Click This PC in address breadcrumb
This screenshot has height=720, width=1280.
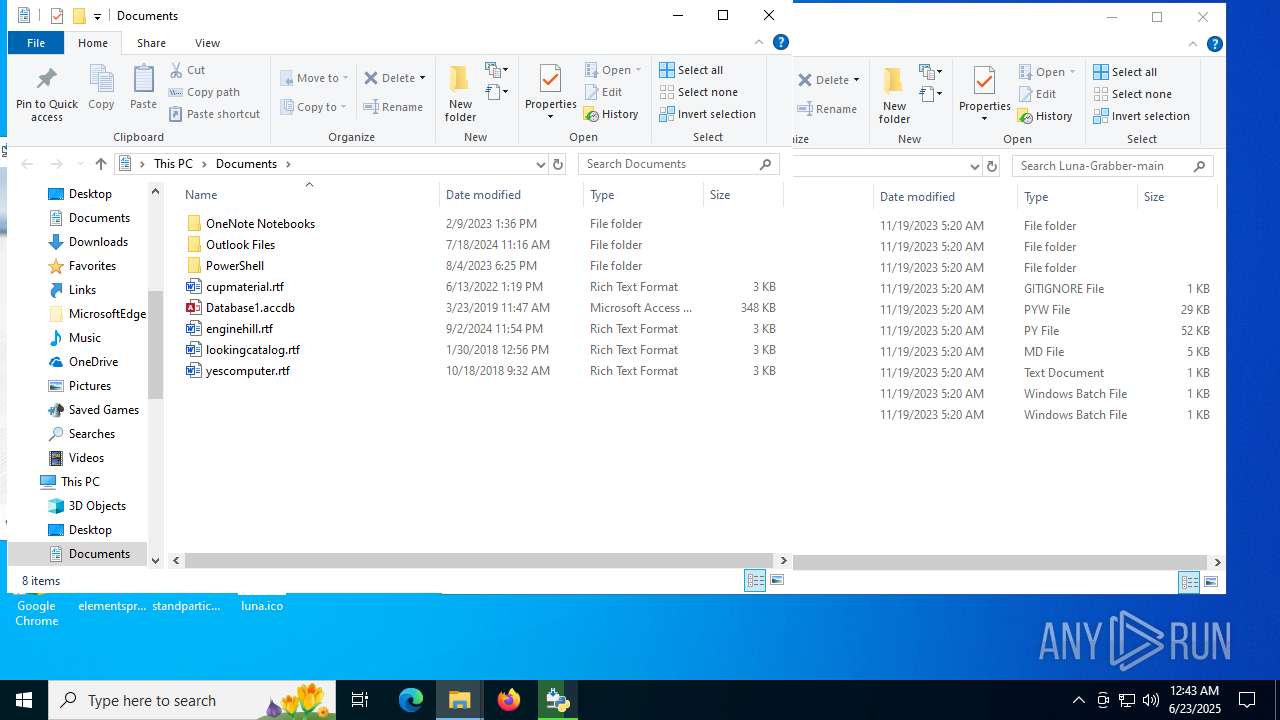click(x=173, y=164)
